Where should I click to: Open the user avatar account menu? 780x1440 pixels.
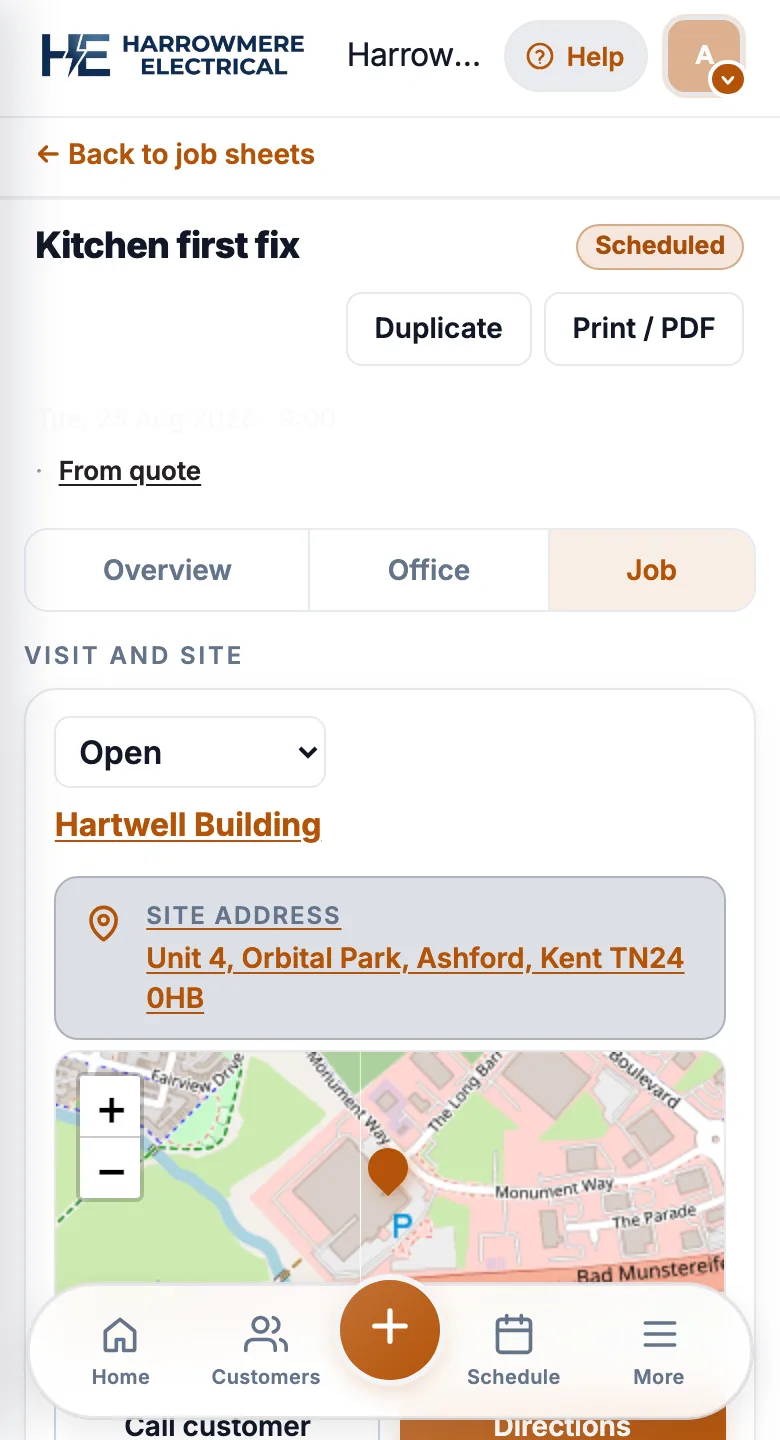tap(705, 56)
